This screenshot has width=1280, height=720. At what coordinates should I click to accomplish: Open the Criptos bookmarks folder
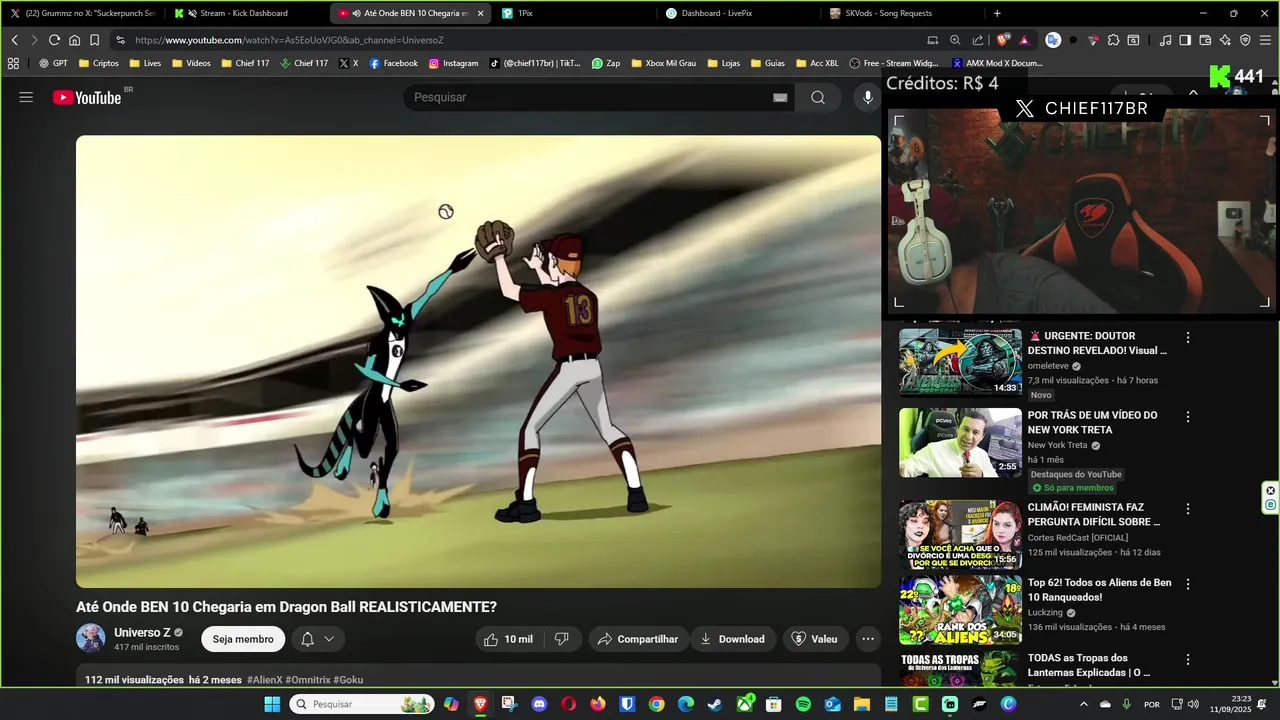[x=97, y=63]
